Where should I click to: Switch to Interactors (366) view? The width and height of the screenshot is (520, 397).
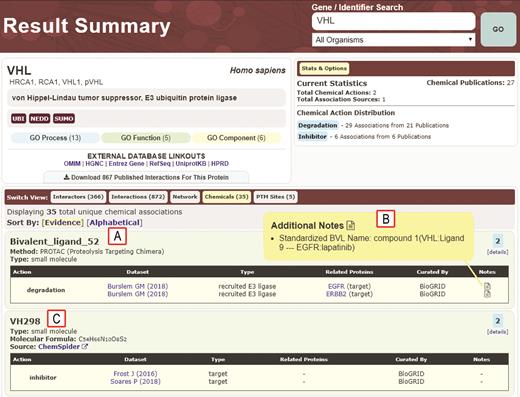pyautogui.click(x=78, y=197)
